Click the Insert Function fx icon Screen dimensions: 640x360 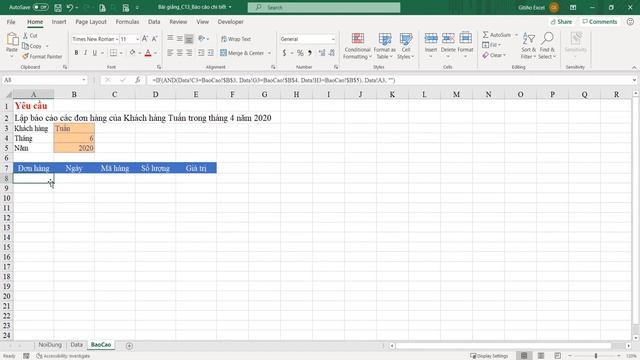coord(138,80)
